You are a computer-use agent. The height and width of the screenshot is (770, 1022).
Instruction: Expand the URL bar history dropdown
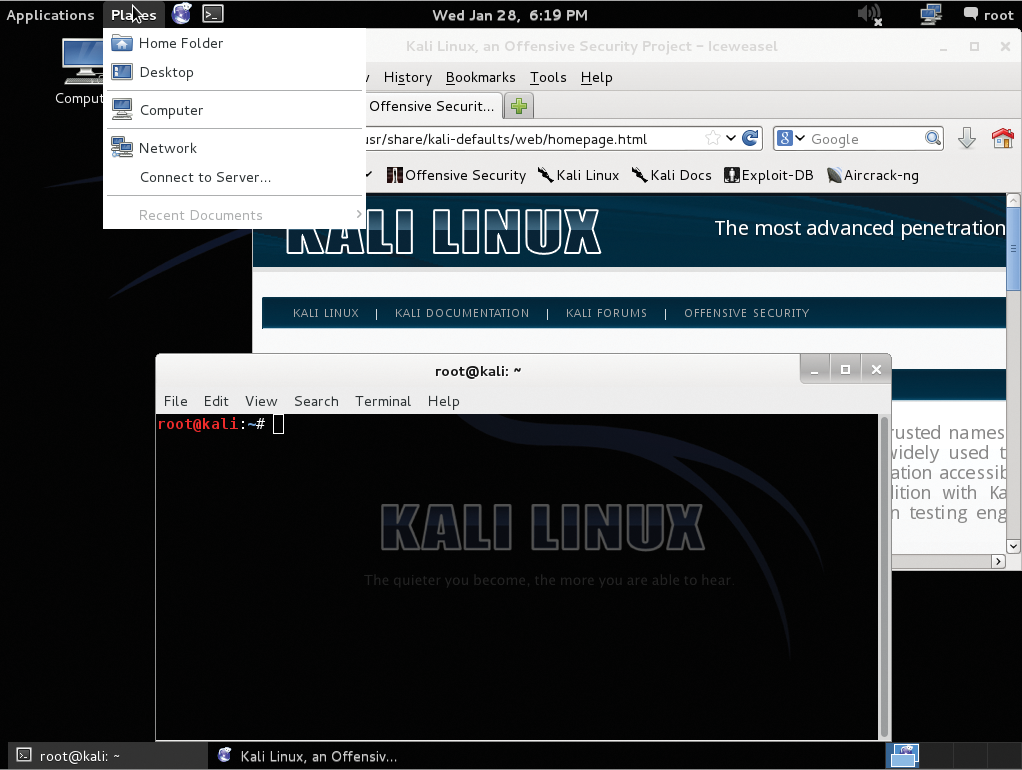click(731, 139)
